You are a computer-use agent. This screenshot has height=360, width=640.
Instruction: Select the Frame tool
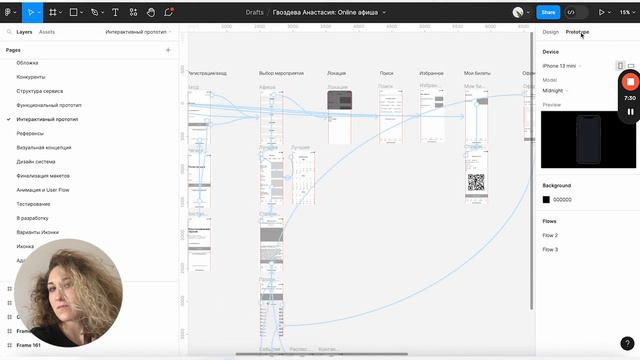point(53,12)
